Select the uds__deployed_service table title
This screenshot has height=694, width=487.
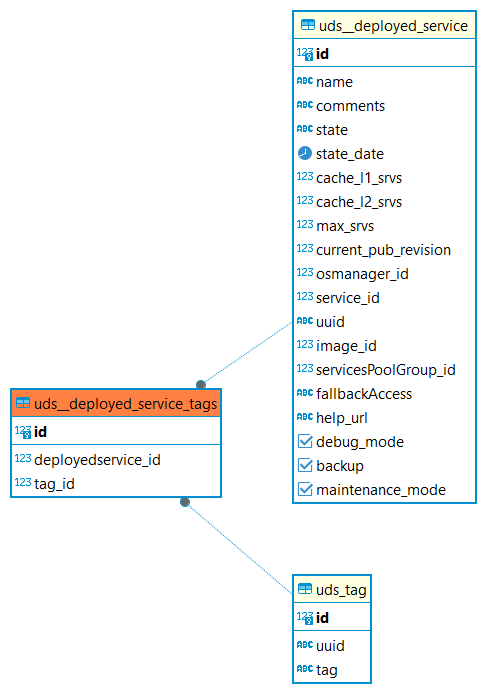point(393,26)
